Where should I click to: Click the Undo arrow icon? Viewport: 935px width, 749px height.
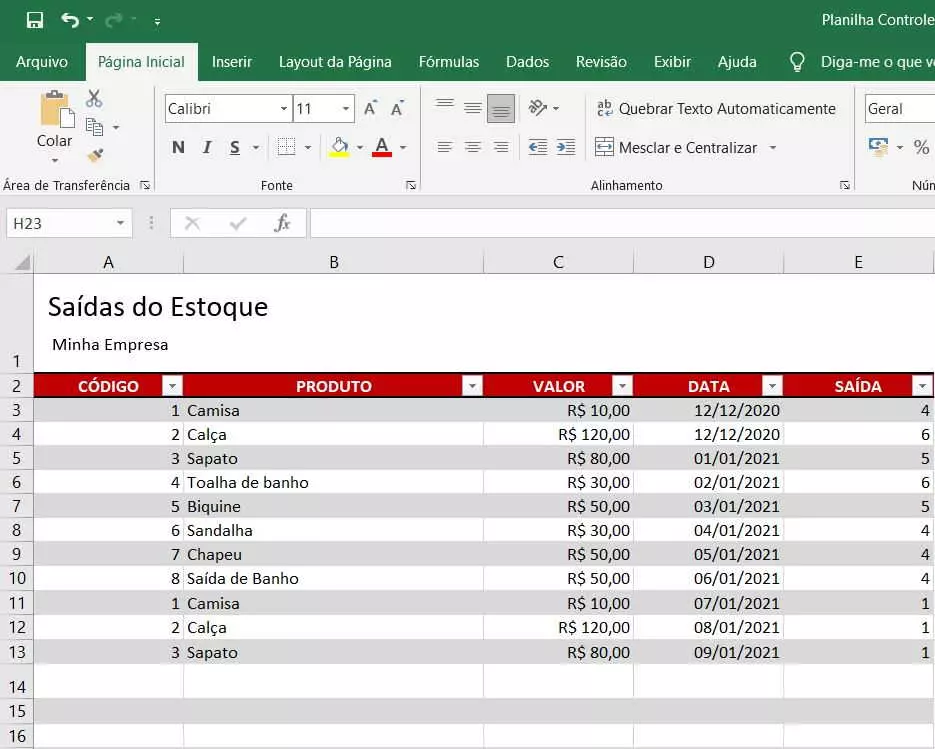69,20
